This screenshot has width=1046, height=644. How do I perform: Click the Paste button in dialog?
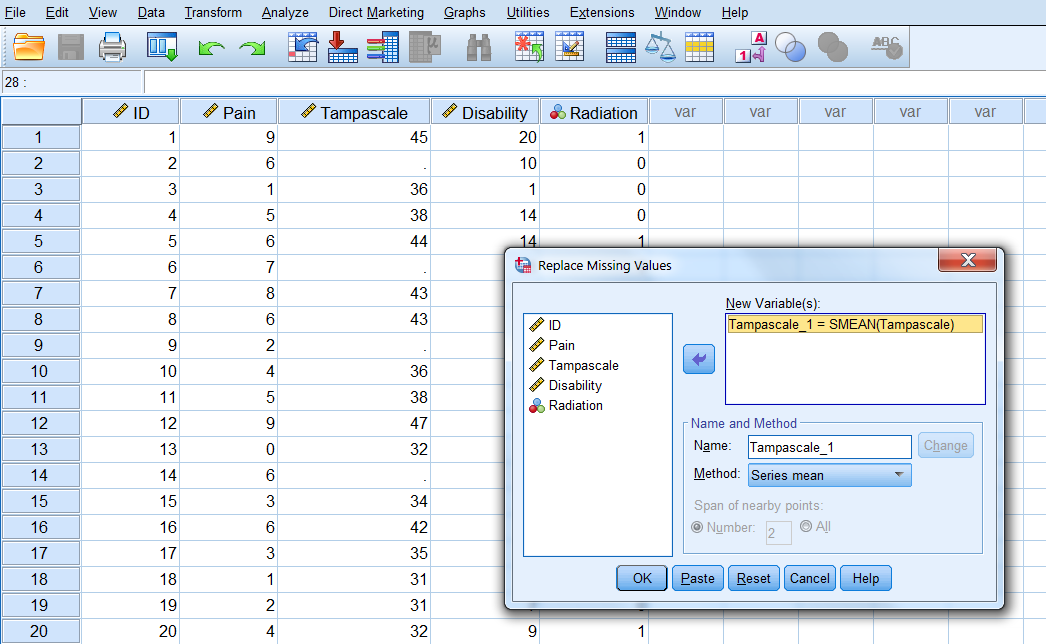click(698, 578)
